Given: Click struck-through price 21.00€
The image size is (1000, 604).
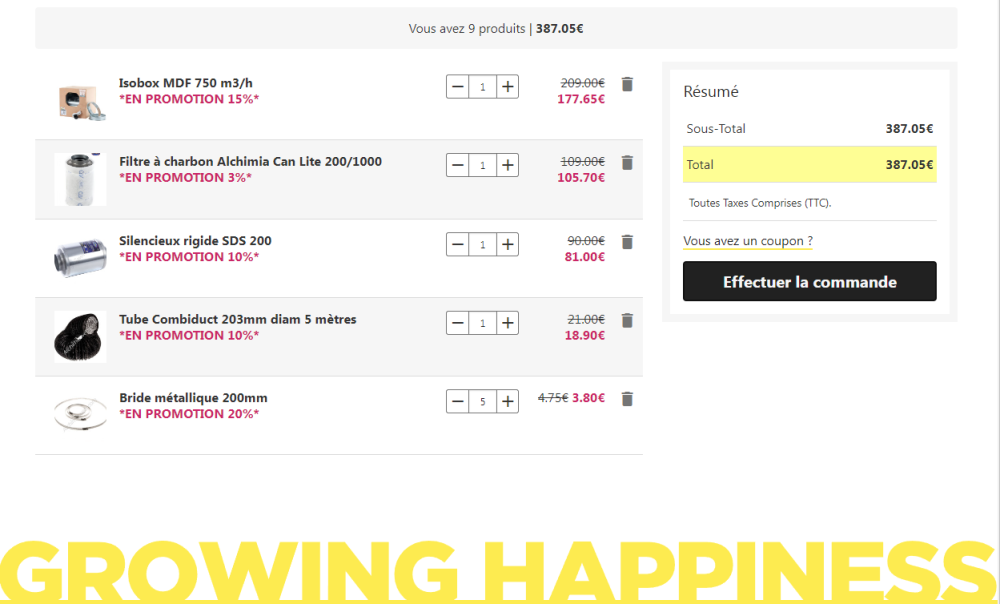Looking at the screenshot, I should (x=586, y=319).
